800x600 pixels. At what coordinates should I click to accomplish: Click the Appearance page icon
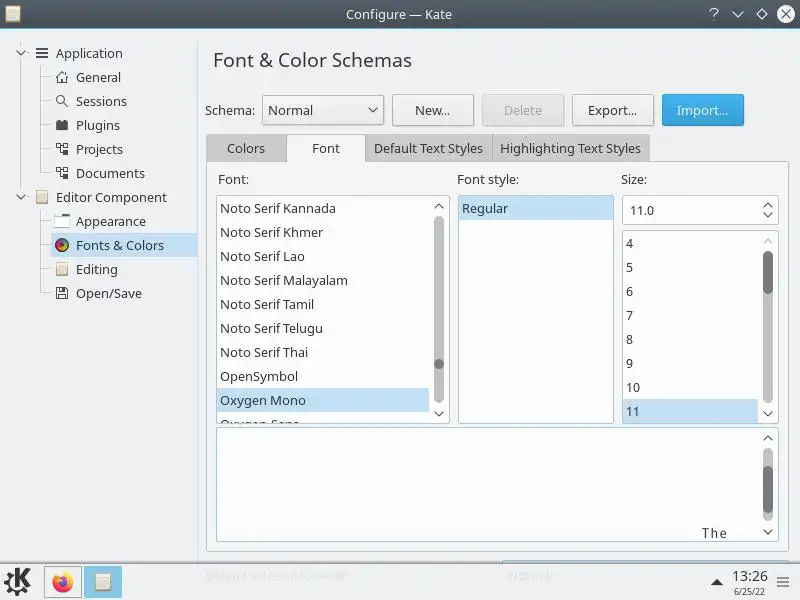[x=62, y=221]
